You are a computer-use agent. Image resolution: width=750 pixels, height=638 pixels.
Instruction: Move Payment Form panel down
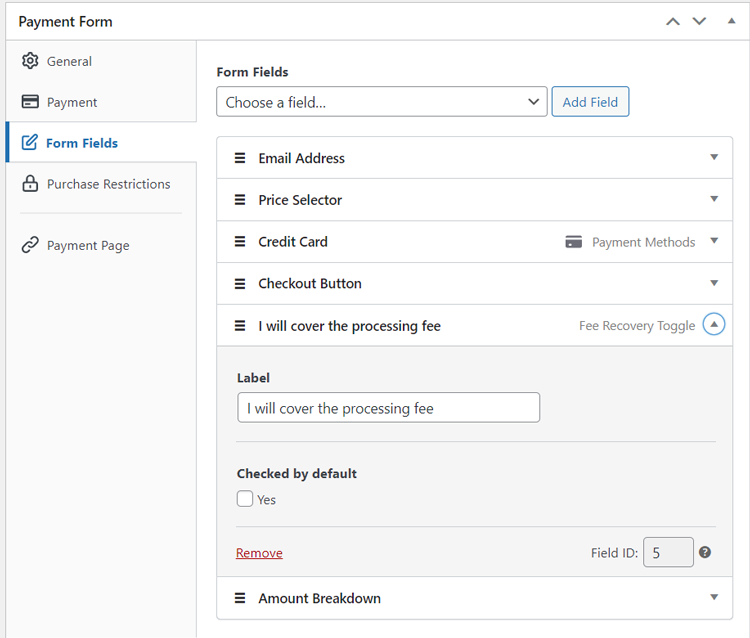[x=699, y=22]
